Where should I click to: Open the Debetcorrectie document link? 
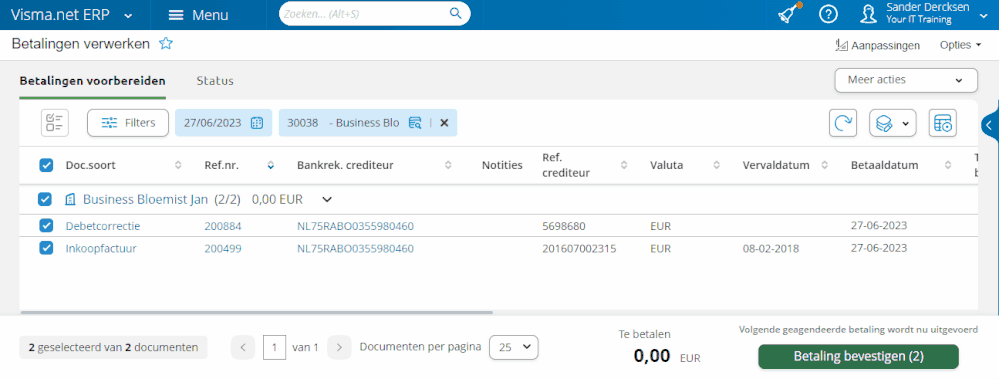point(103,226)
